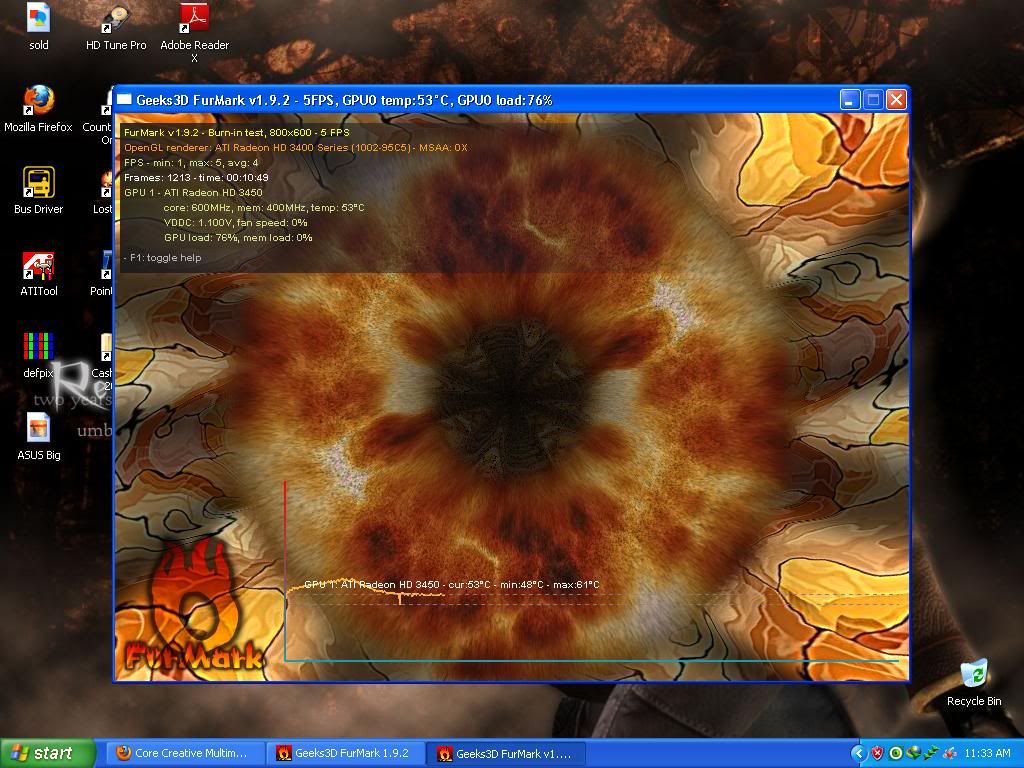Image resolution: width=1024 pixels, height=768 pixels.
Task: Click the green stacked arrows tray icon
Action: (932, 753)
